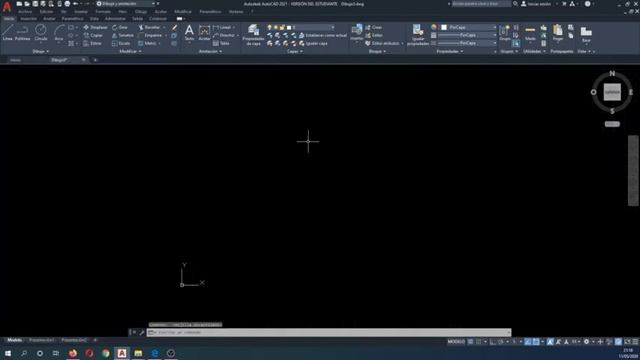Click the command line input field
Image resolution: width=640 pixels, height=360 pixels.
tap(329, 332)
